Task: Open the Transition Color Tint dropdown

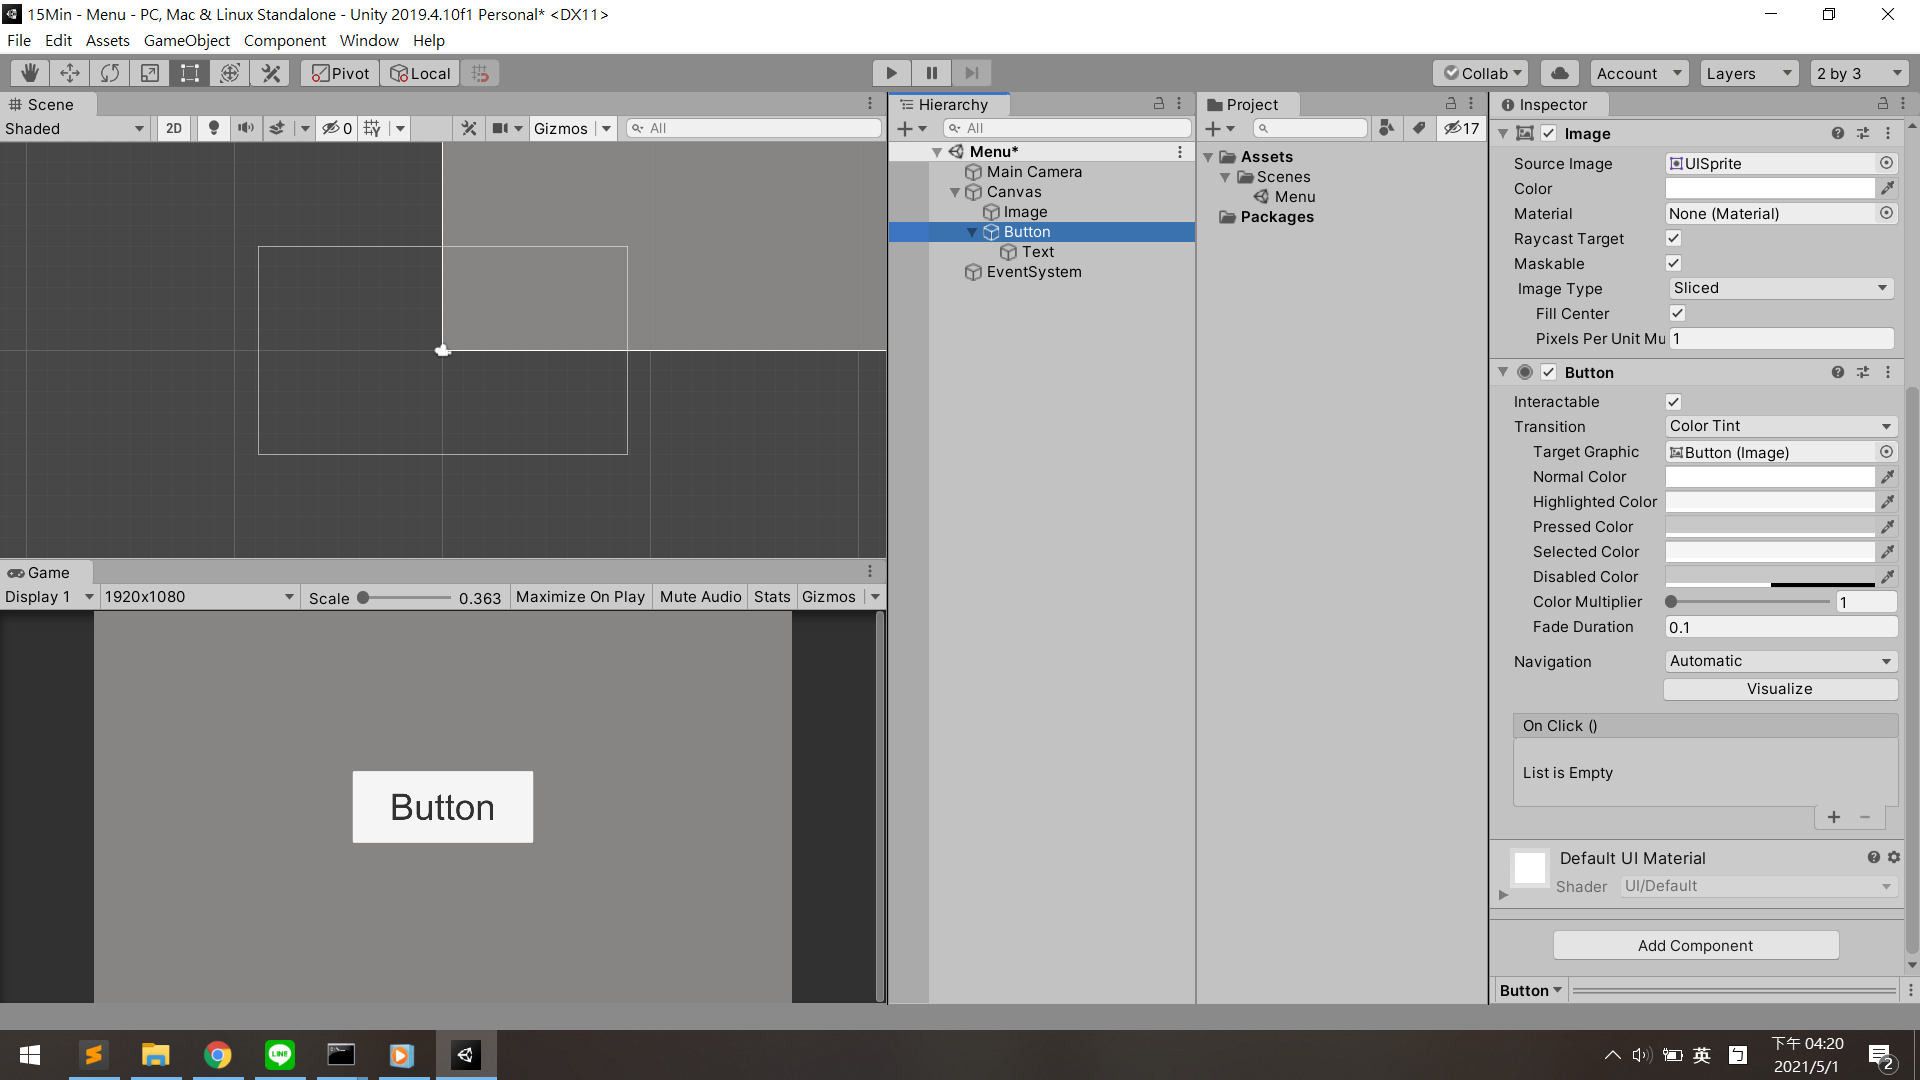Action: [x=1780, y=426]
